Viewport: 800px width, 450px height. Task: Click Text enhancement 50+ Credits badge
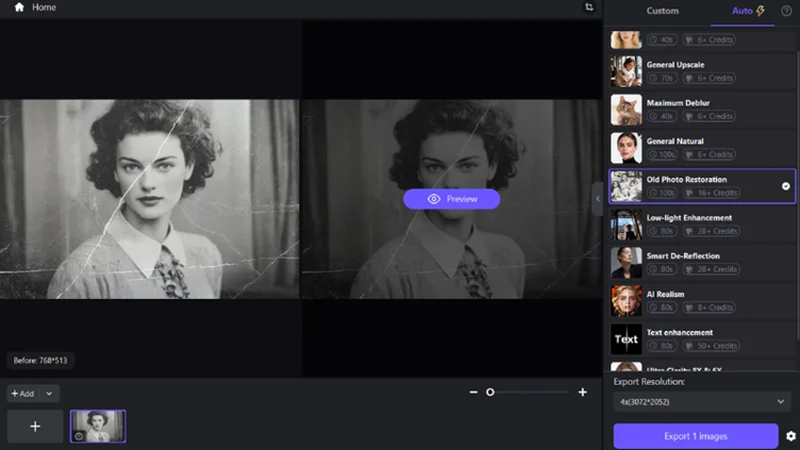[711, 346]
